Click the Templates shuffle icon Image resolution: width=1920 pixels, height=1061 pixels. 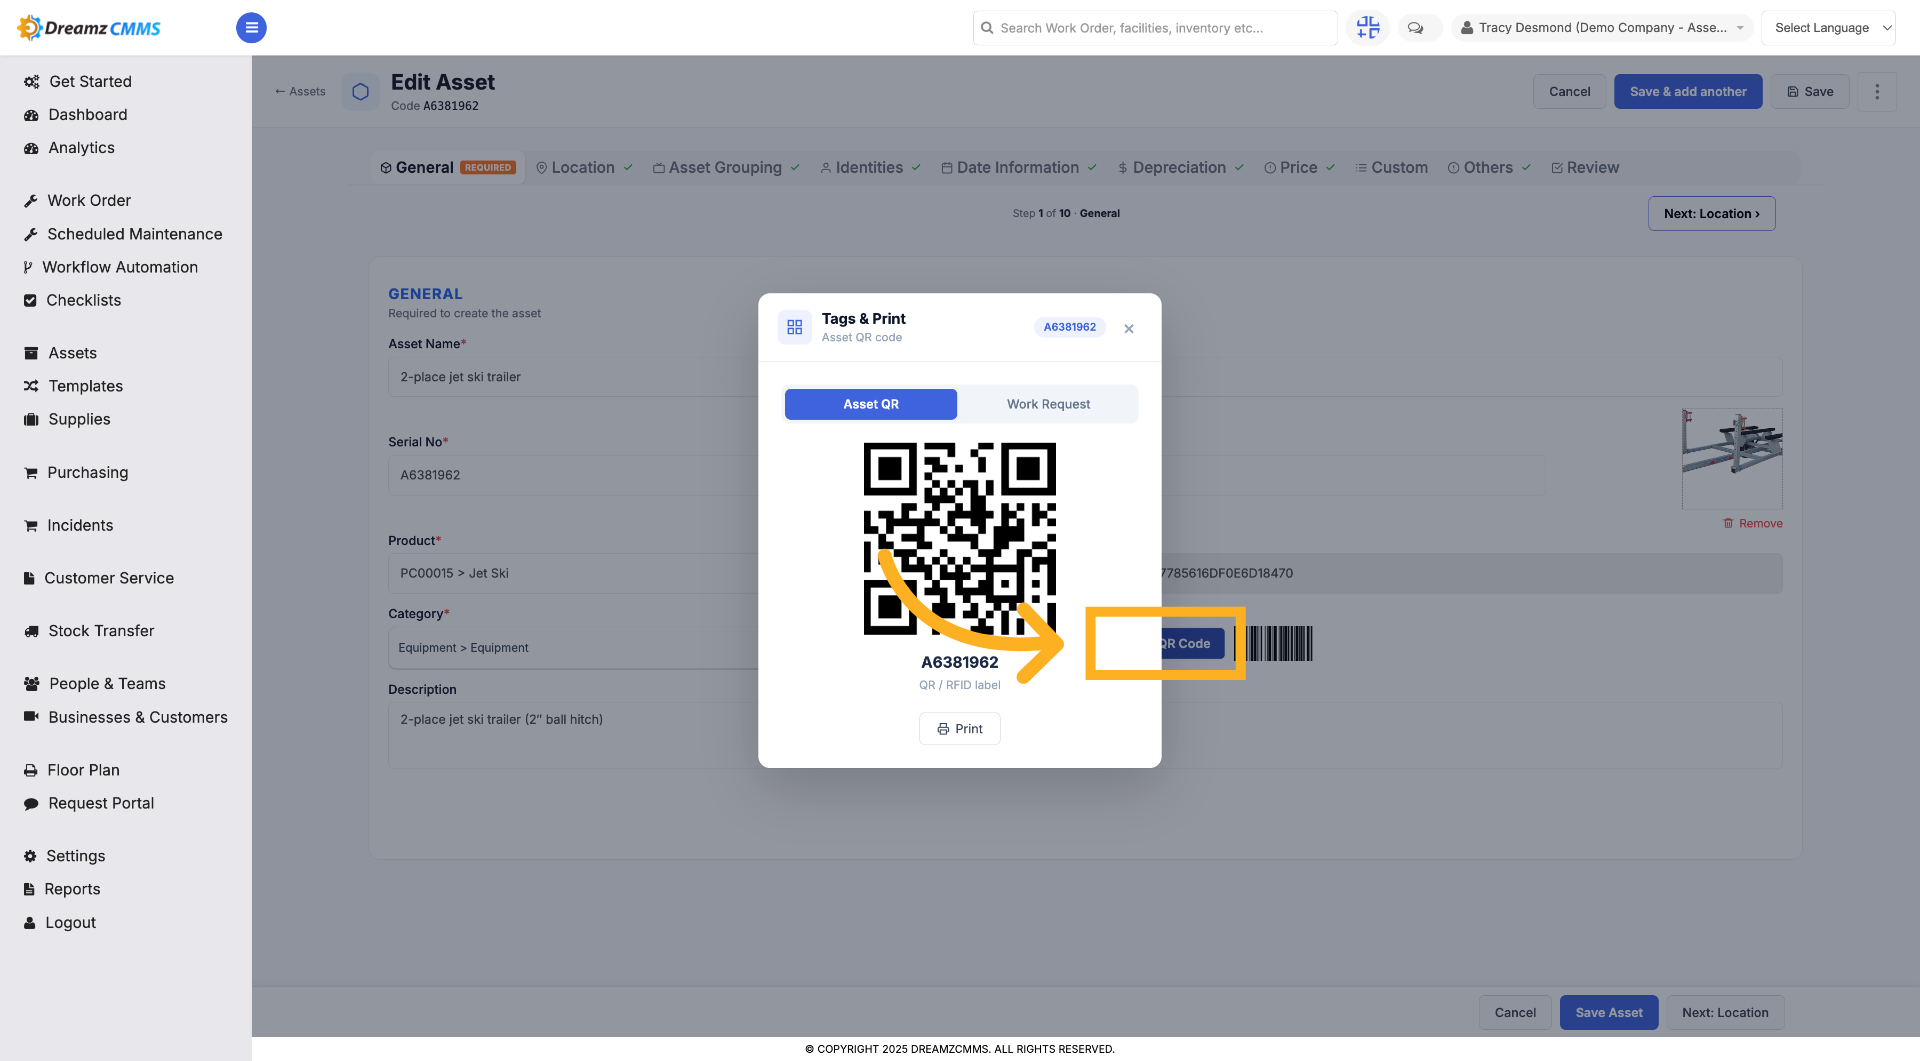click(x=31, y=387)
